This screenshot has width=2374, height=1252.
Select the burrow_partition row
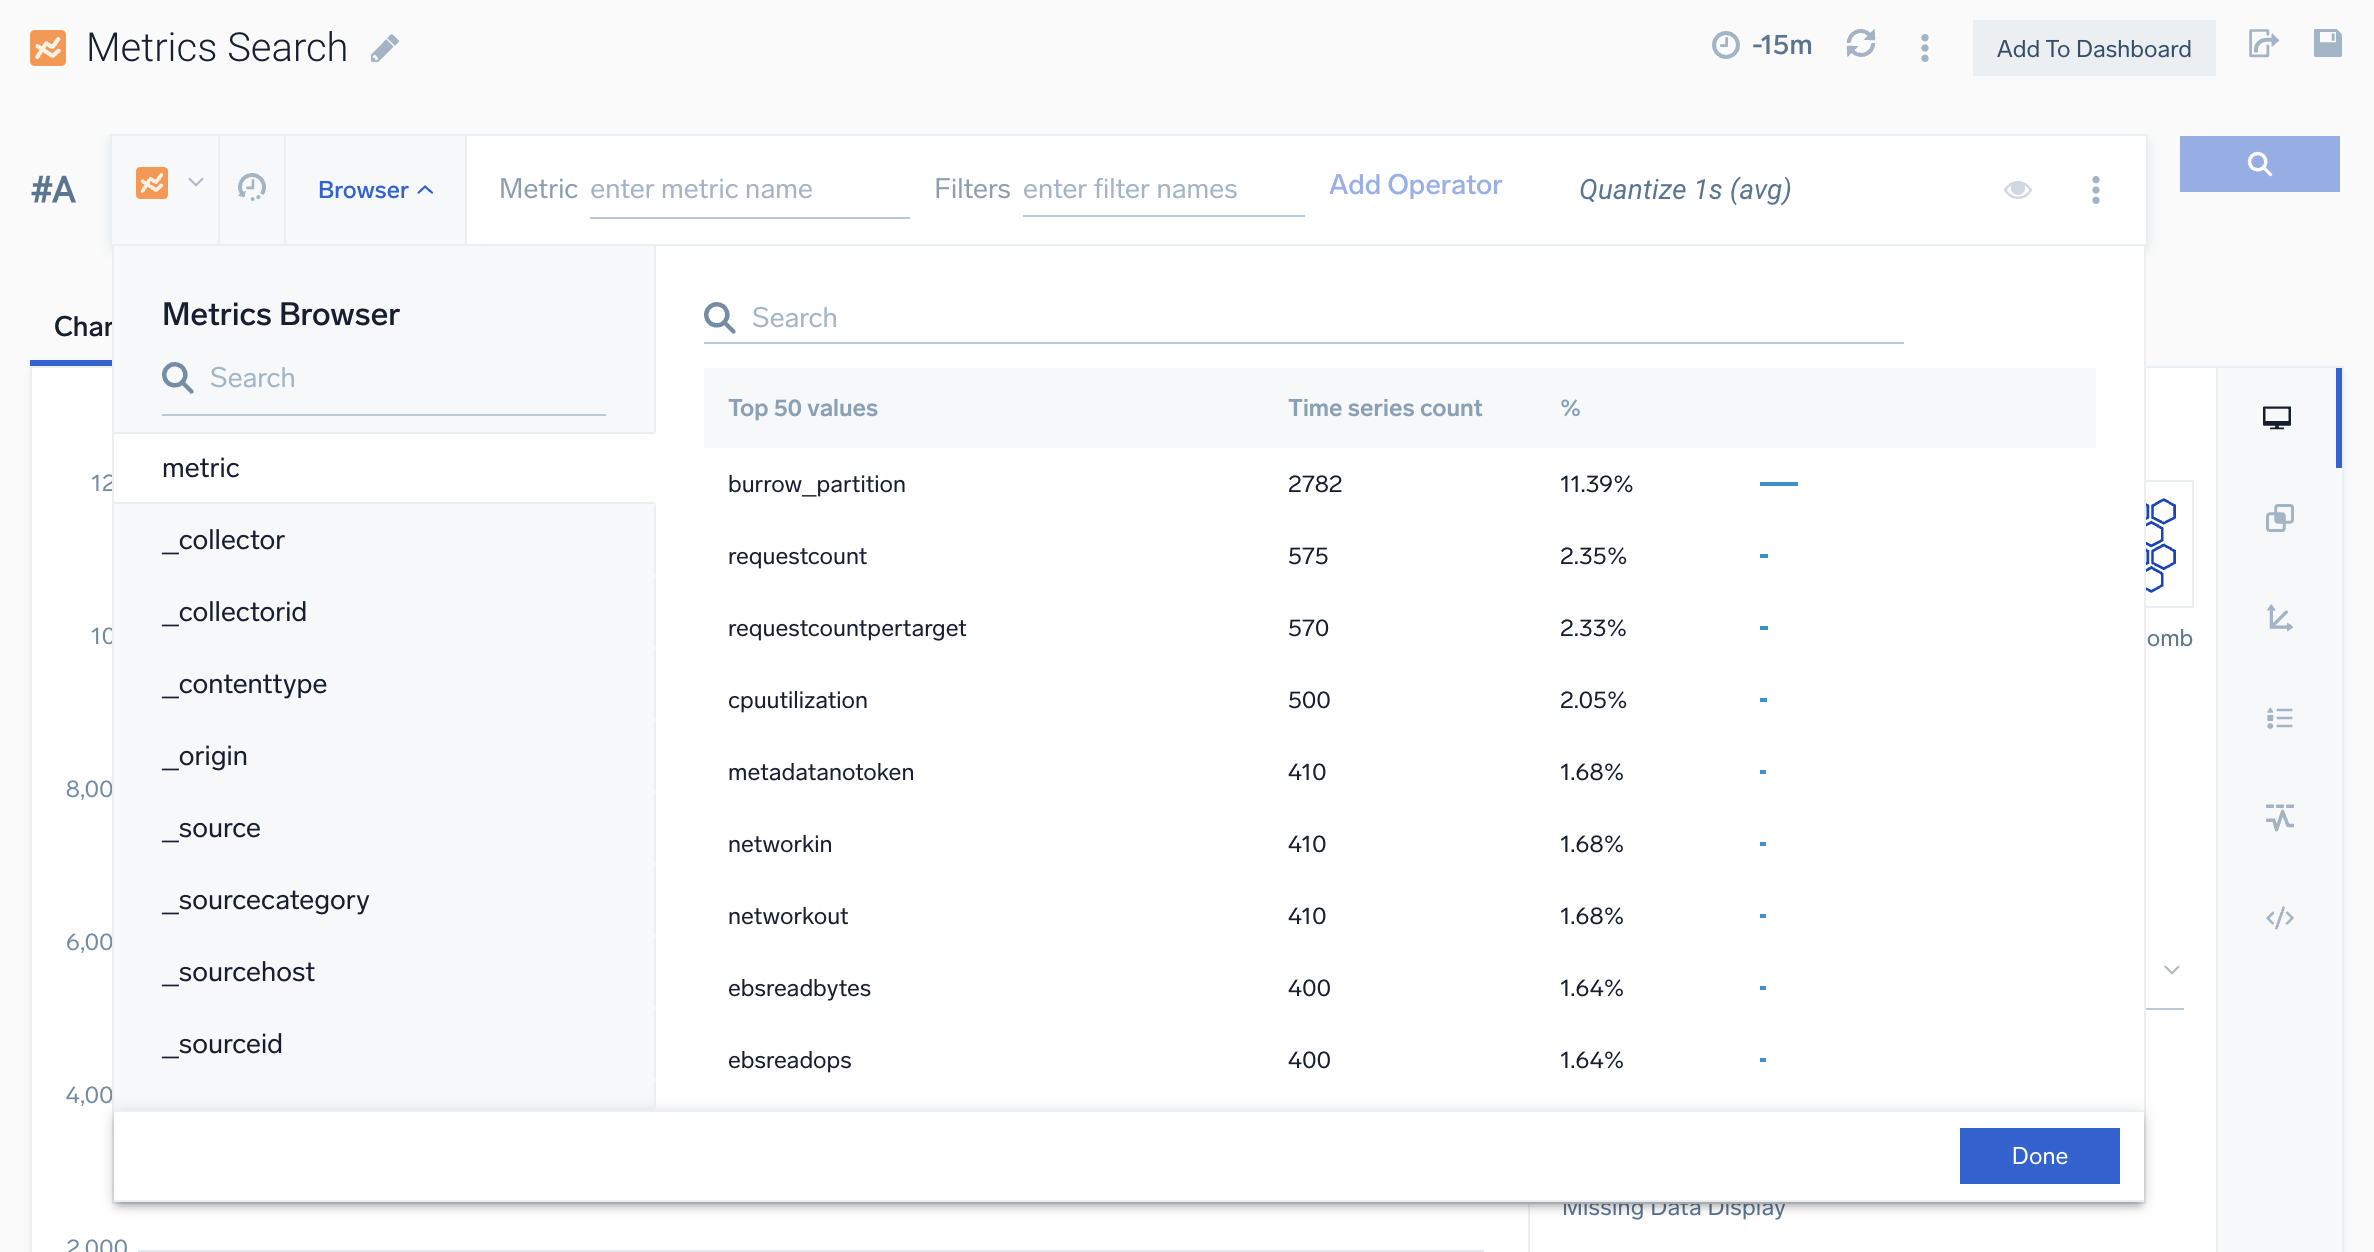[816, 484]
